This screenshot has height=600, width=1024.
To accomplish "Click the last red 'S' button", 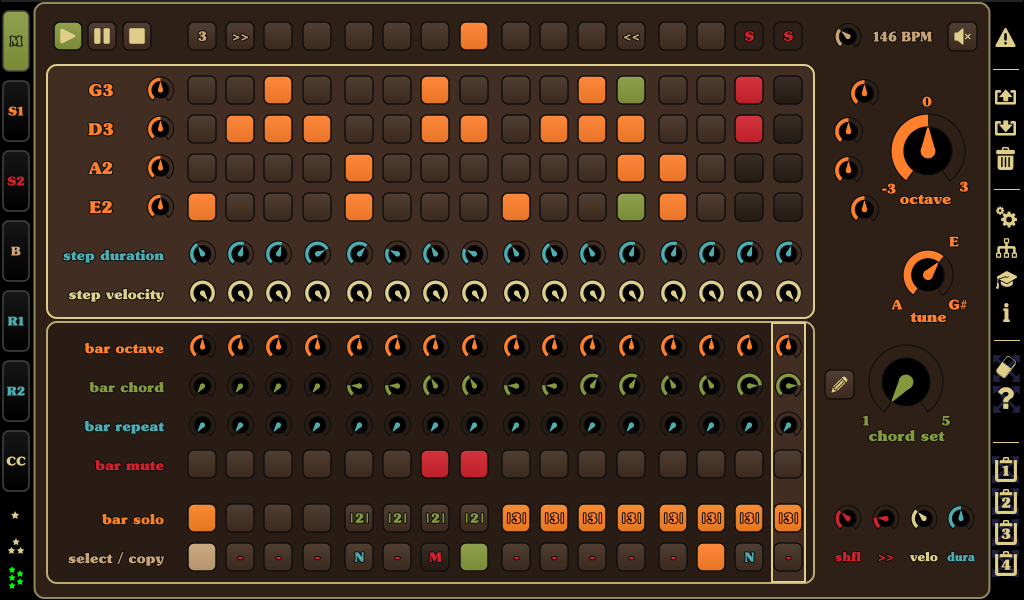I will [788, 37].
